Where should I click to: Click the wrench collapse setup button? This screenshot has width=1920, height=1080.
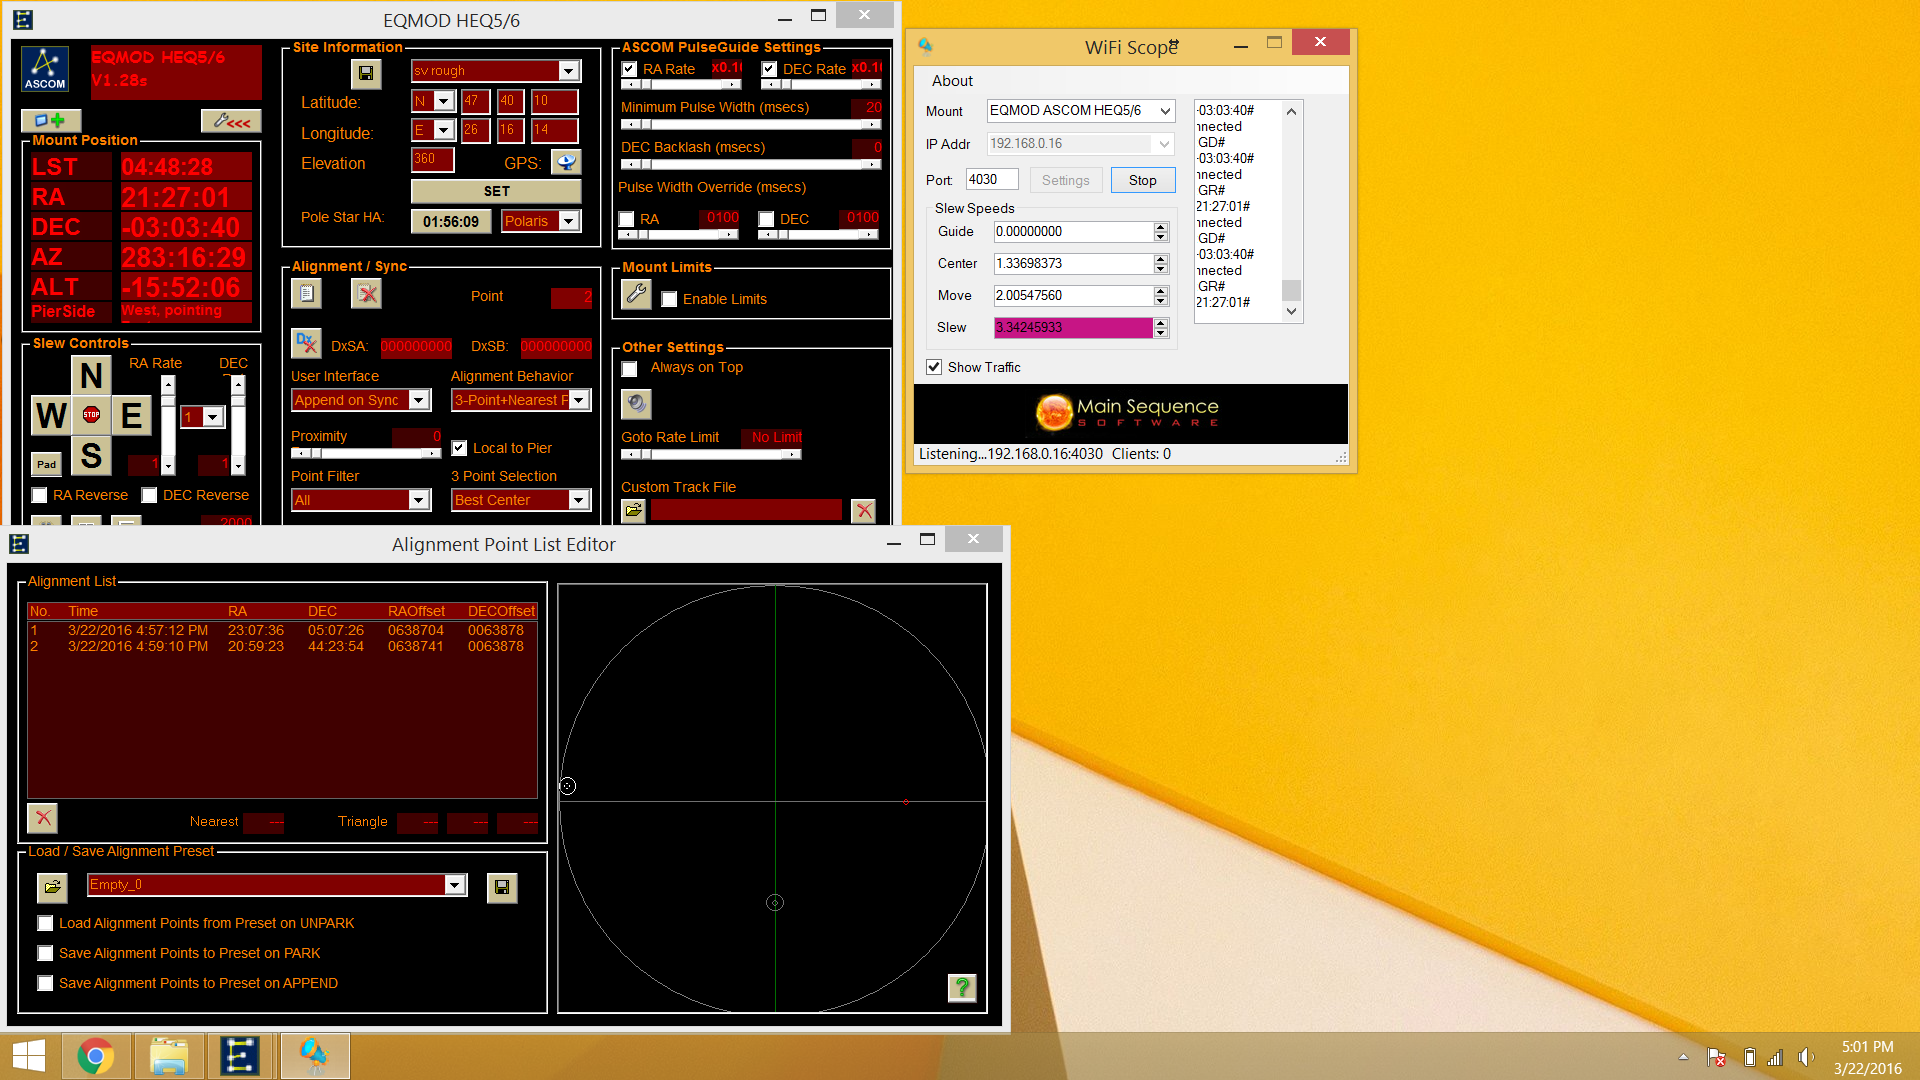231,120
